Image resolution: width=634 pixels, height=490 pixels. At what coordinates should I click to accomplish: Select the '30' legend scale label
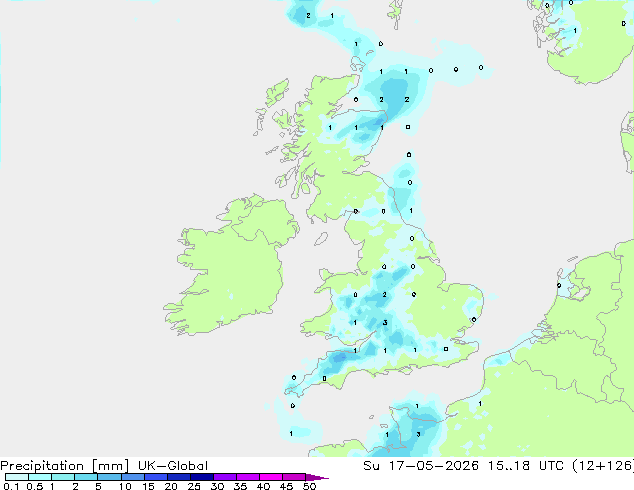[217, 486]
